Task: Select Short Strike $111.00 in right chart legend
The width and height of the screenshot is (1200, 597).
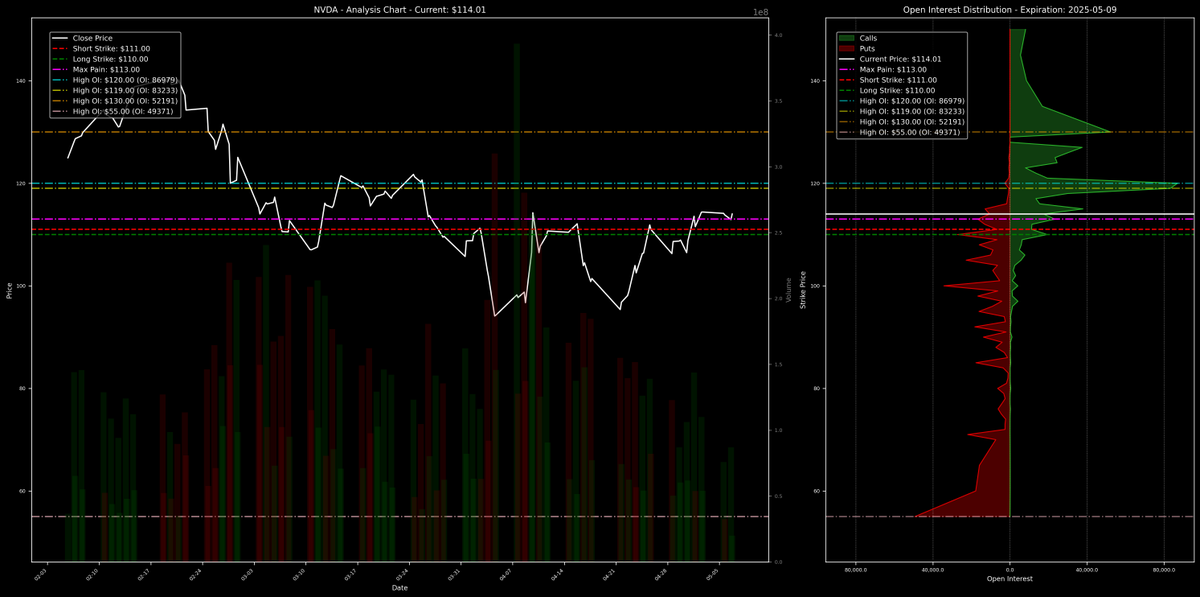Action: coord(888,80)
